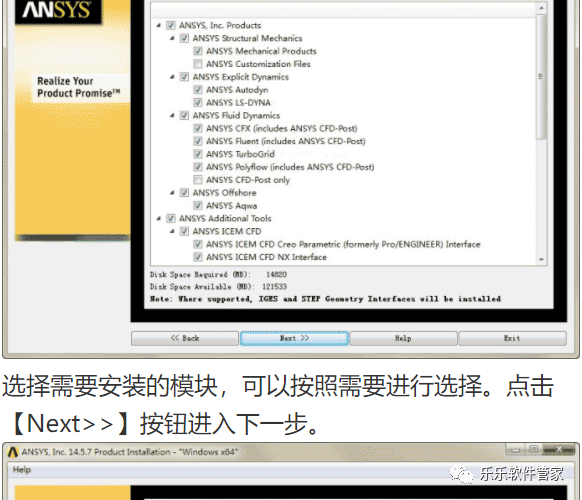The height and width of the screenshot is (500, 582).
Task: Click the ANSYS logo in the sidebar
Action: pos(58,11)
